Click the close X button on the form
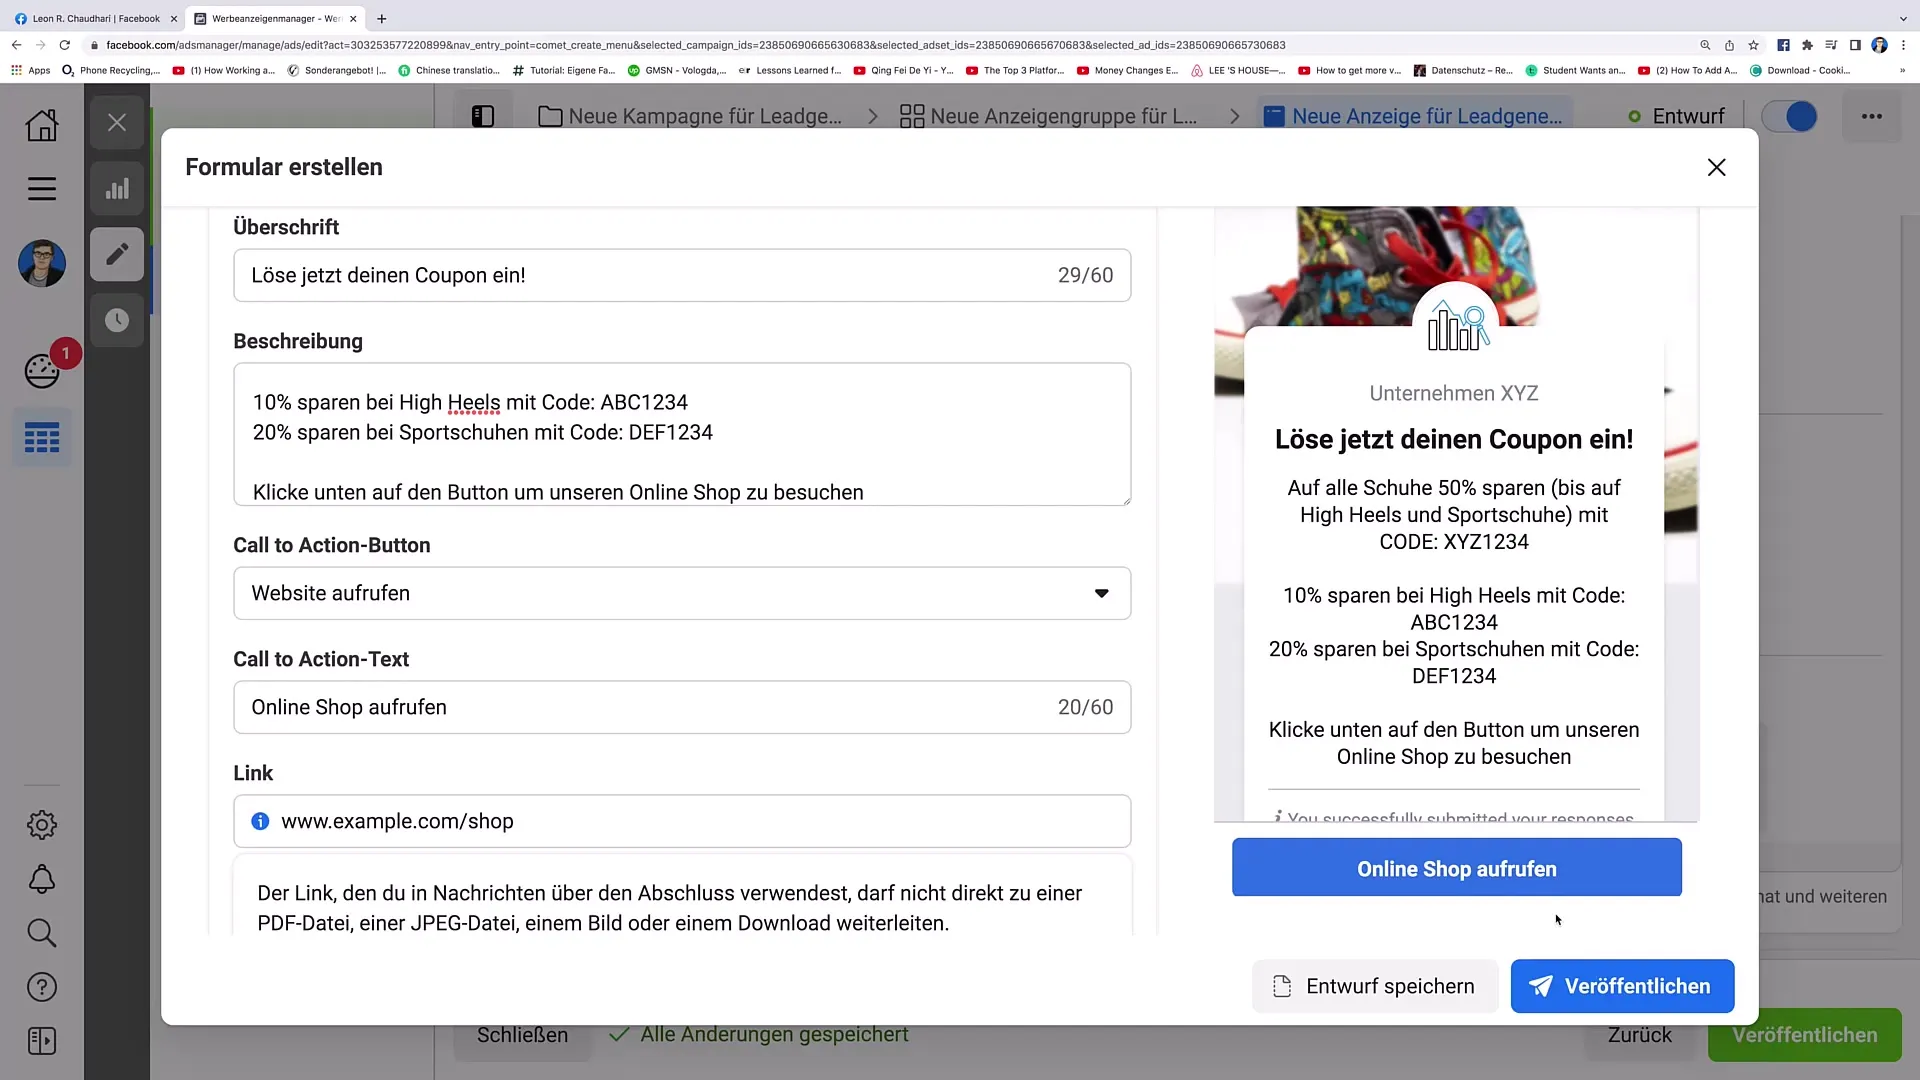 [1717, 166]
